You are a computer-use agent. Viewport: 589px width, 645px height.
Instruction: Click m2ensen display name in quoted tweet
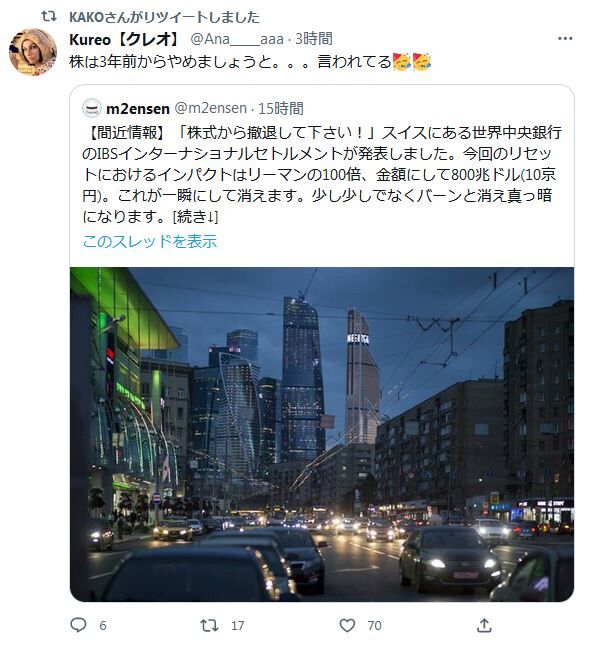138,109
